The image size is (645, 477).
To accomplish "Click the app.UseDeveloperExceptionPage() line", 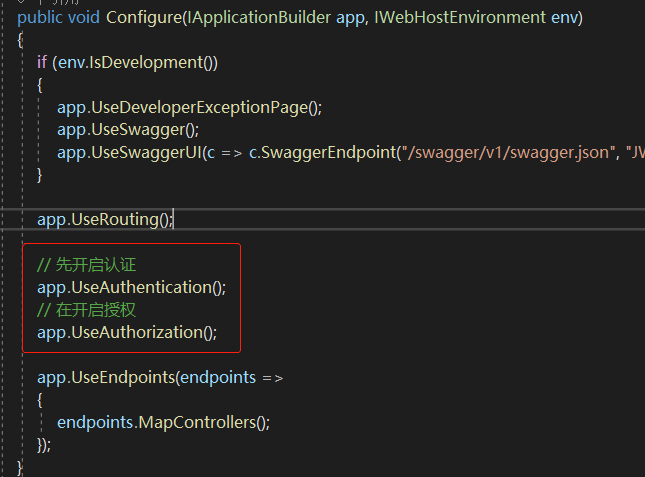I will tap(189, 107).
